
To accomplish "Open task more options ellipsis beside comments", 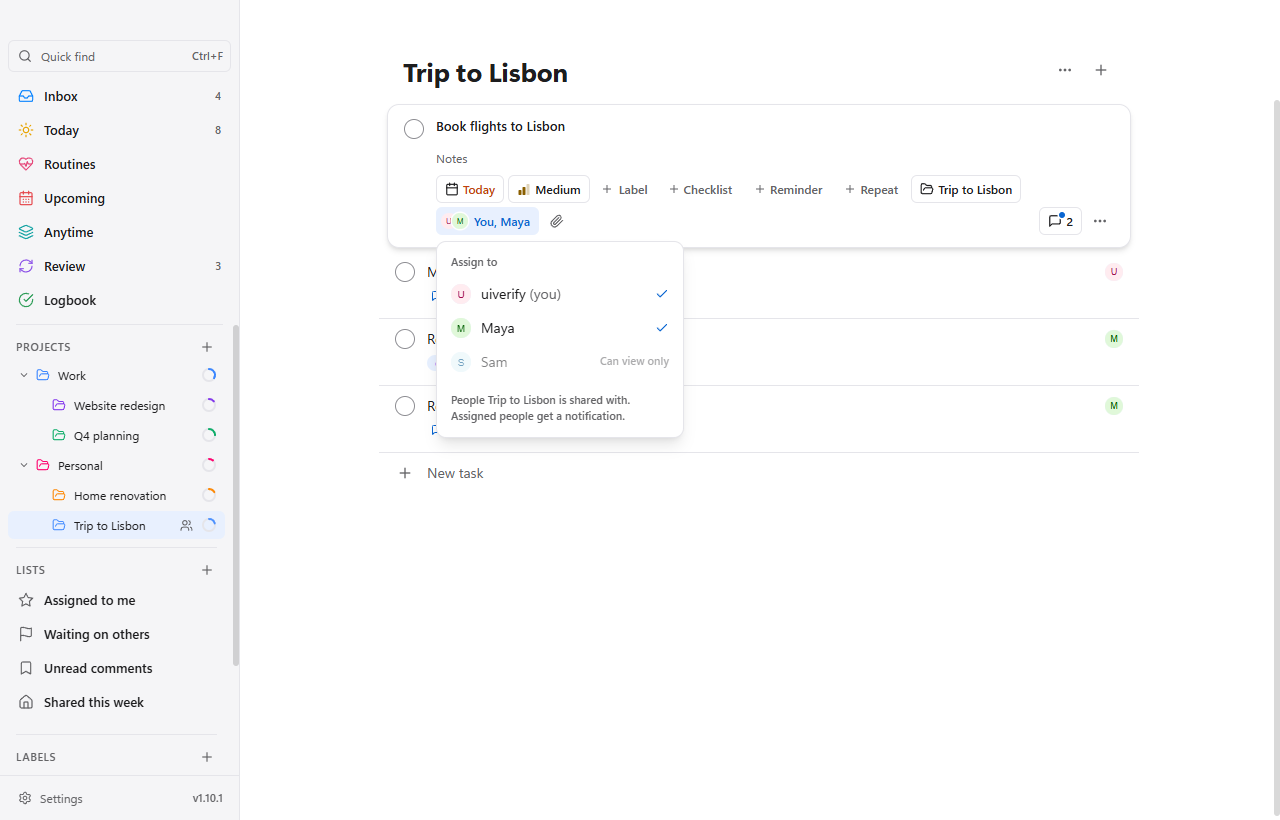I will pos(1100,221).
